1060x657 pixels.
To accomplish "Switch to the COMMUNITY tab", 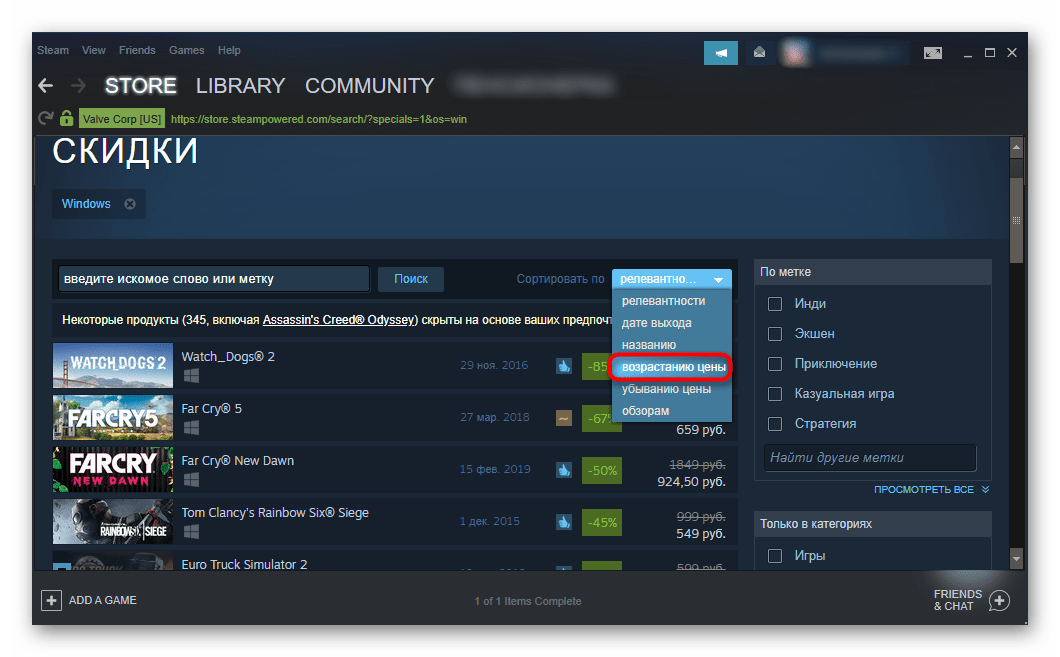I will (369, 86).
